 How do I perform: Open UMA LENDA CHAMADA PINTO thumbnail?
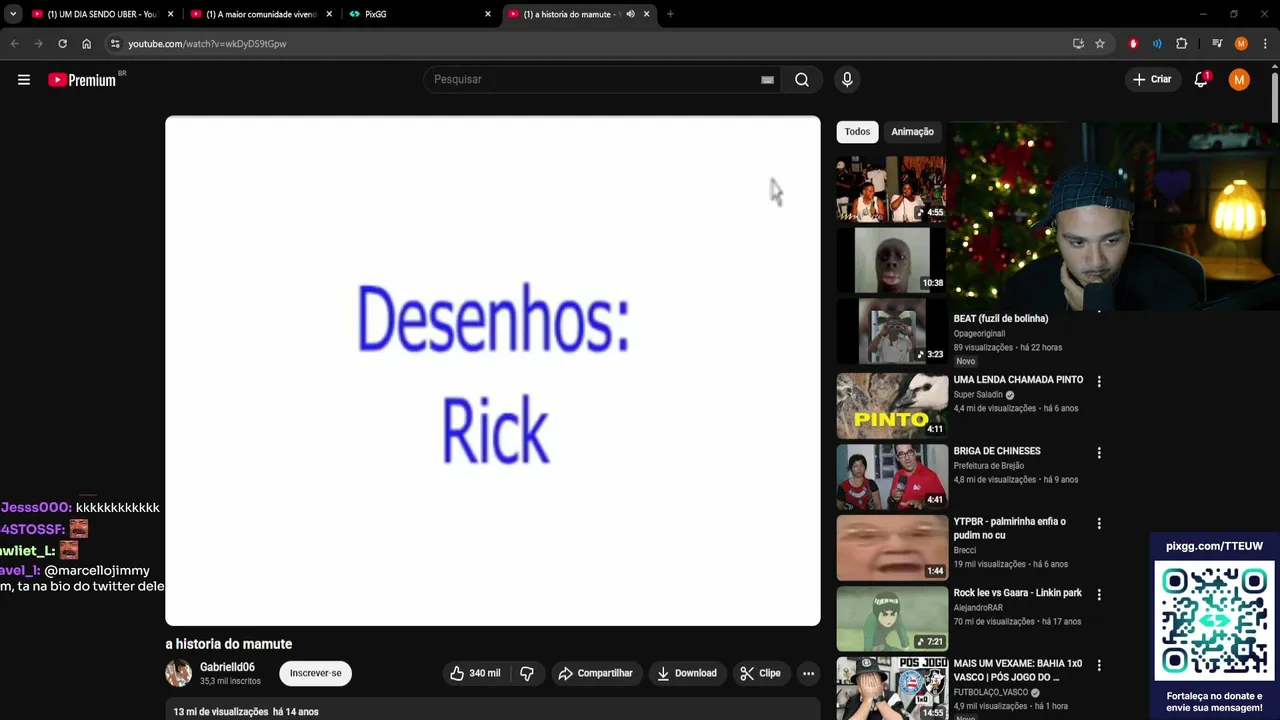(x=892, y=406)
